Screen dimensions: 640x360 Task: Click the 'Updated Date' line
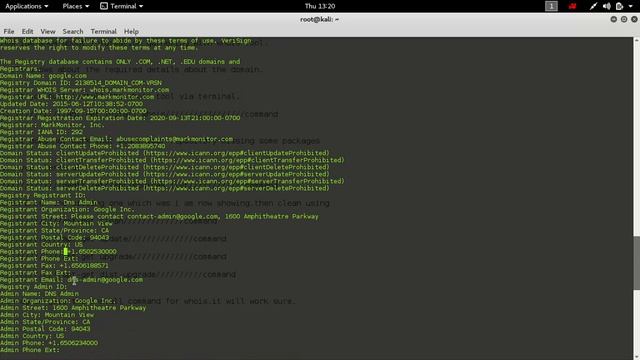[71, 104]
